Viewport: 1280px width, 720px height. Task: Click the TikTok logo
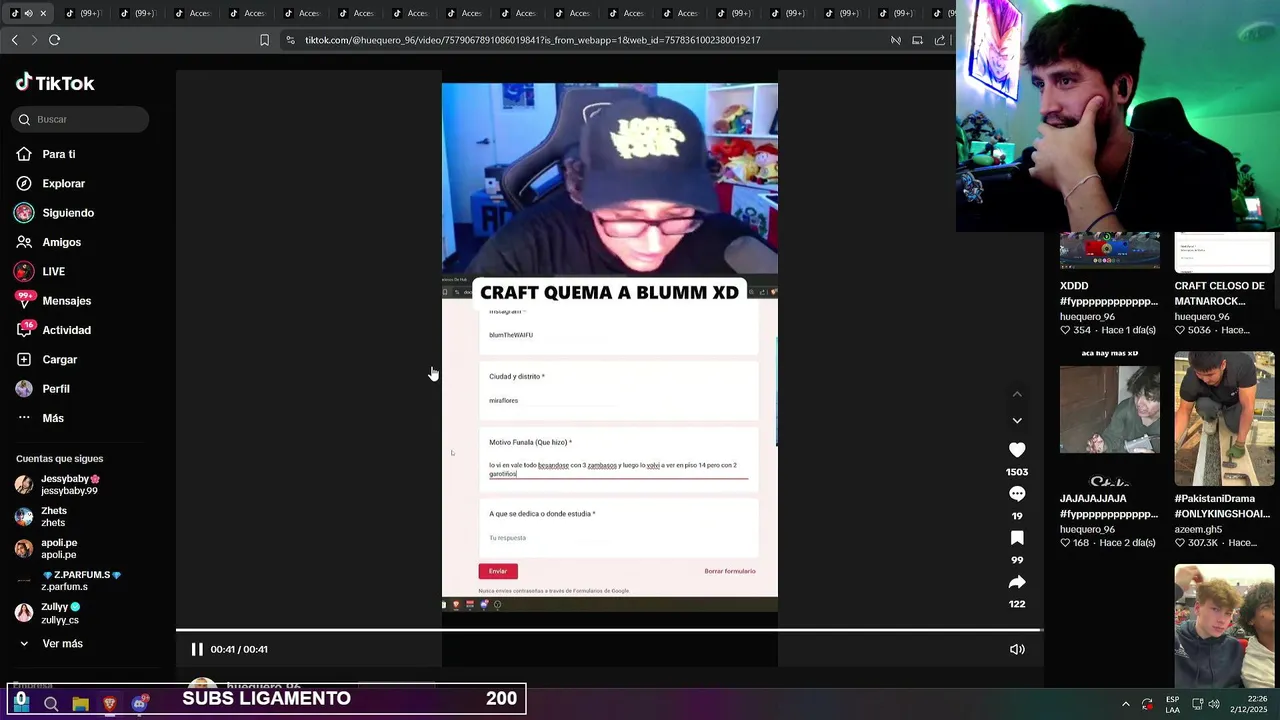pyautogui.click(x=55, y=83)
